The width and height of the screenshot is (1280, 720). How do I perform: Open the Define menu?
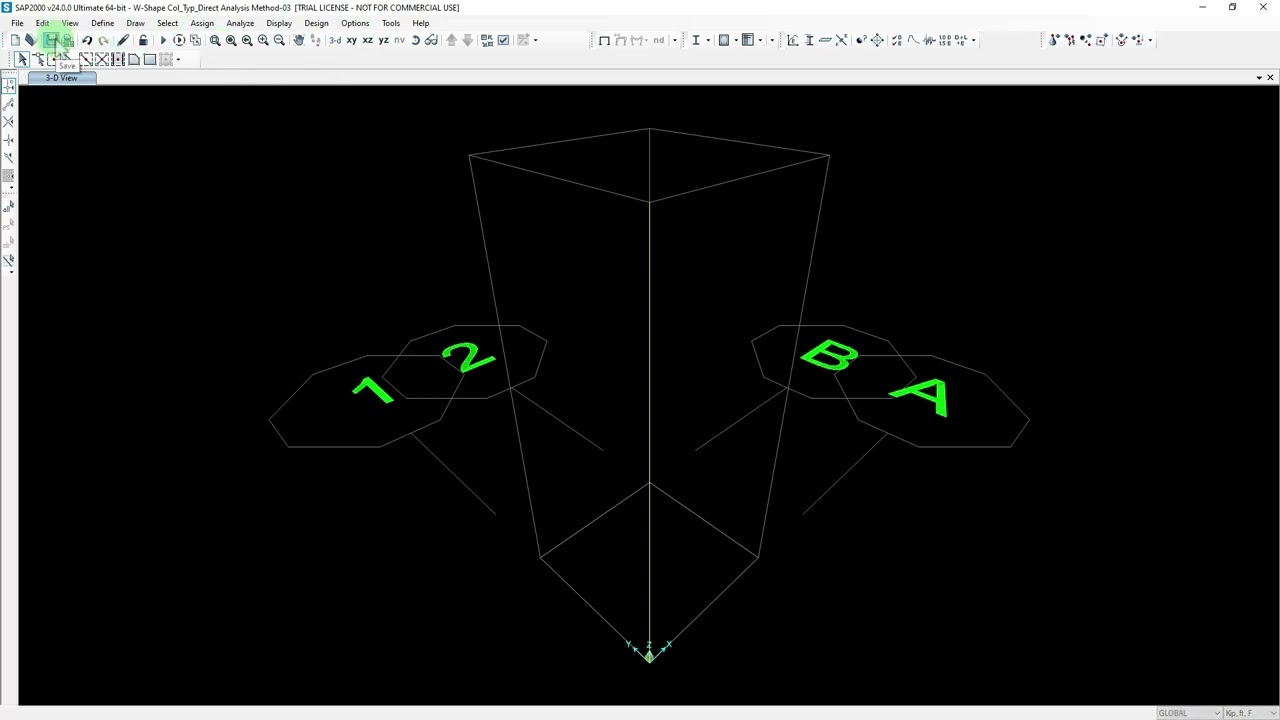click(102, 23)
